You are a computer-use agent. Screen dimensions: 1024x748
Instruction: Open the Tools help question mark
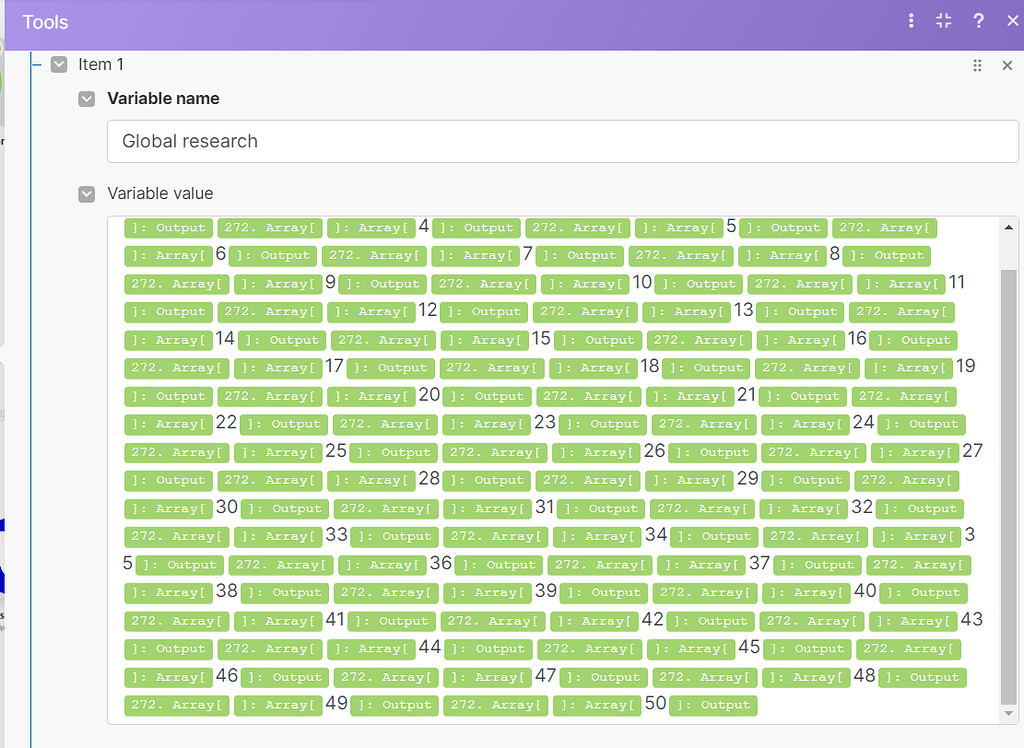[979, 21]
